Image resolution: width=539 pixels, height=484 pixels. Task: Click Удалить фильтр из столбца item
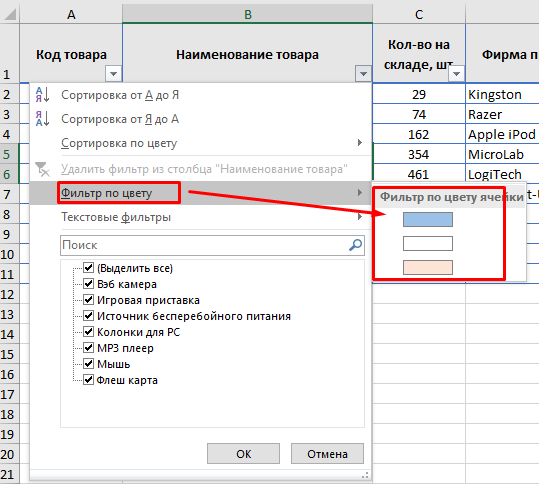200,169
